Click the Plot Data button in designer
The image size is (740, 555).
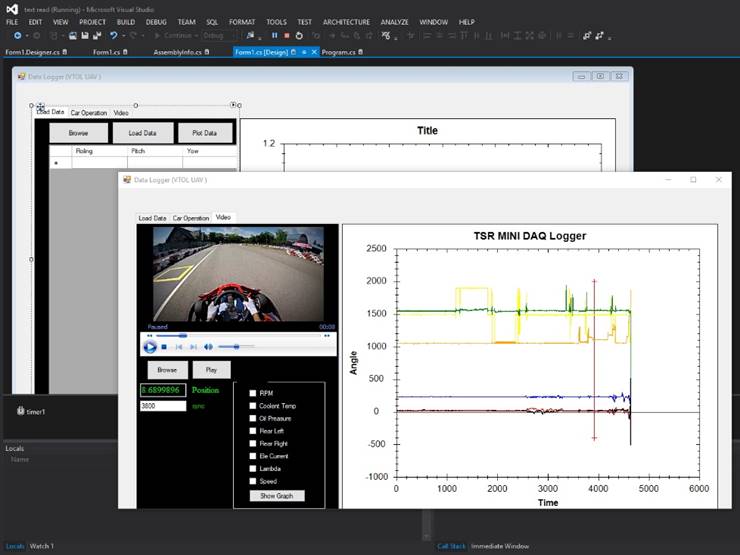(205, 132)
